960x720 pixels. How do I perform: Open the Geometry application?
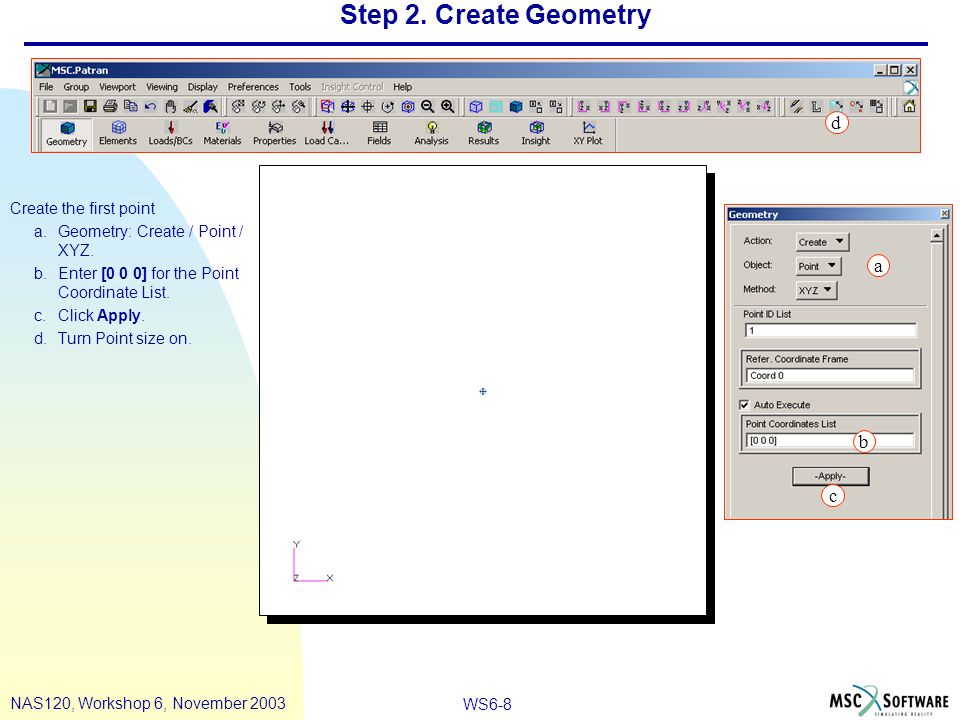(67, 133)
